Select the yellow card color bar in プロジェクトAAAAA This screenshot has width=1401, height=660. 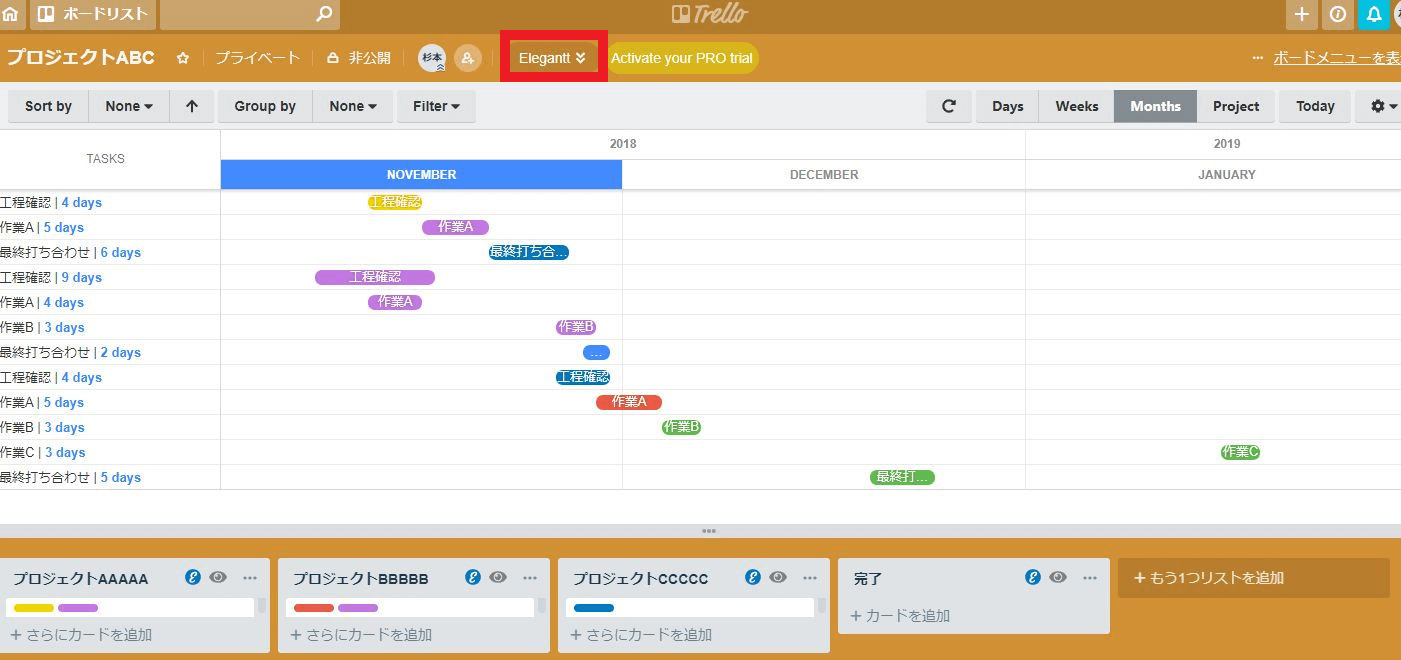[x=32, y=606]
